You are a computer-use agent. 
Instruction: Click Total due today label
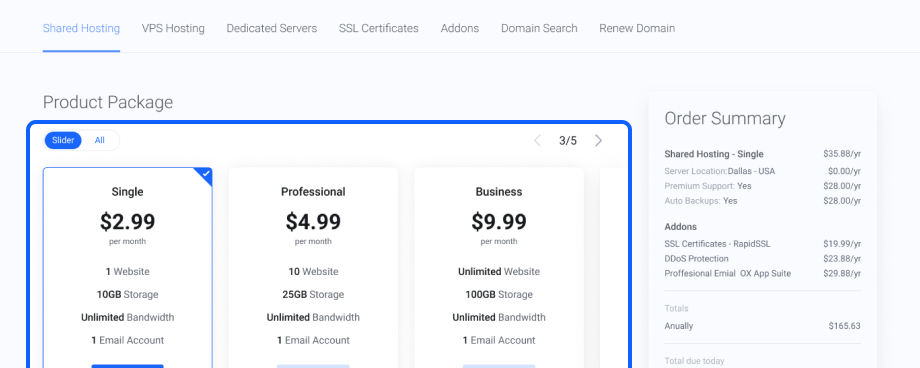694,361
